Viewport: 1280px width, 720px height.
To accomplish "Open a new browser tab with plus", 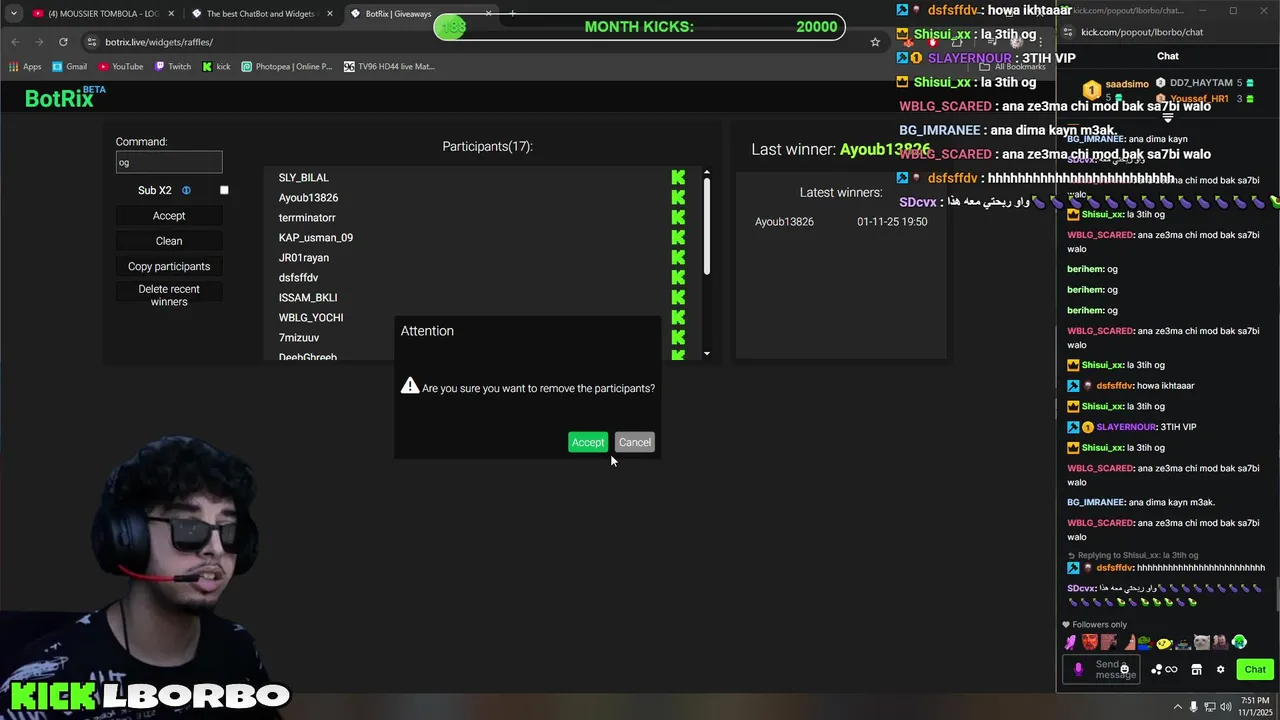I will tap(512, 14).
